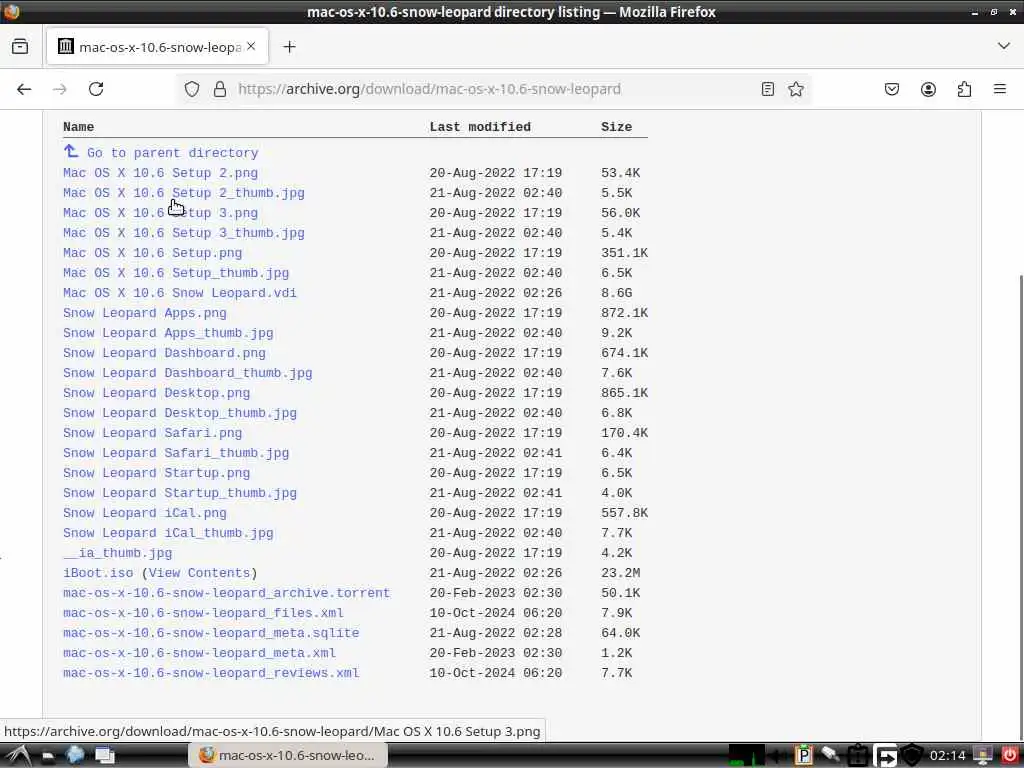Viewport: 1024px width, 768px height.
Task: Open the Save to Pocket icon
Action: pos(891,89)
